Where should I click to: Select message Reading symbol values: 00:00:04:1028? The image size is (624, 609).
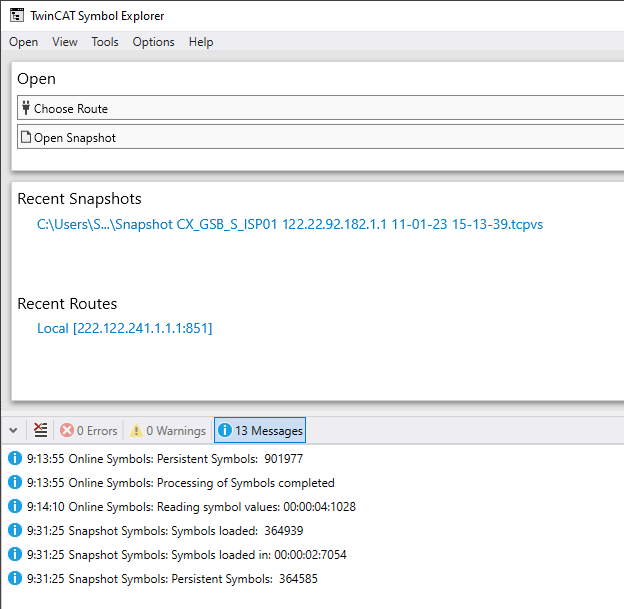(x=191, y=507)
